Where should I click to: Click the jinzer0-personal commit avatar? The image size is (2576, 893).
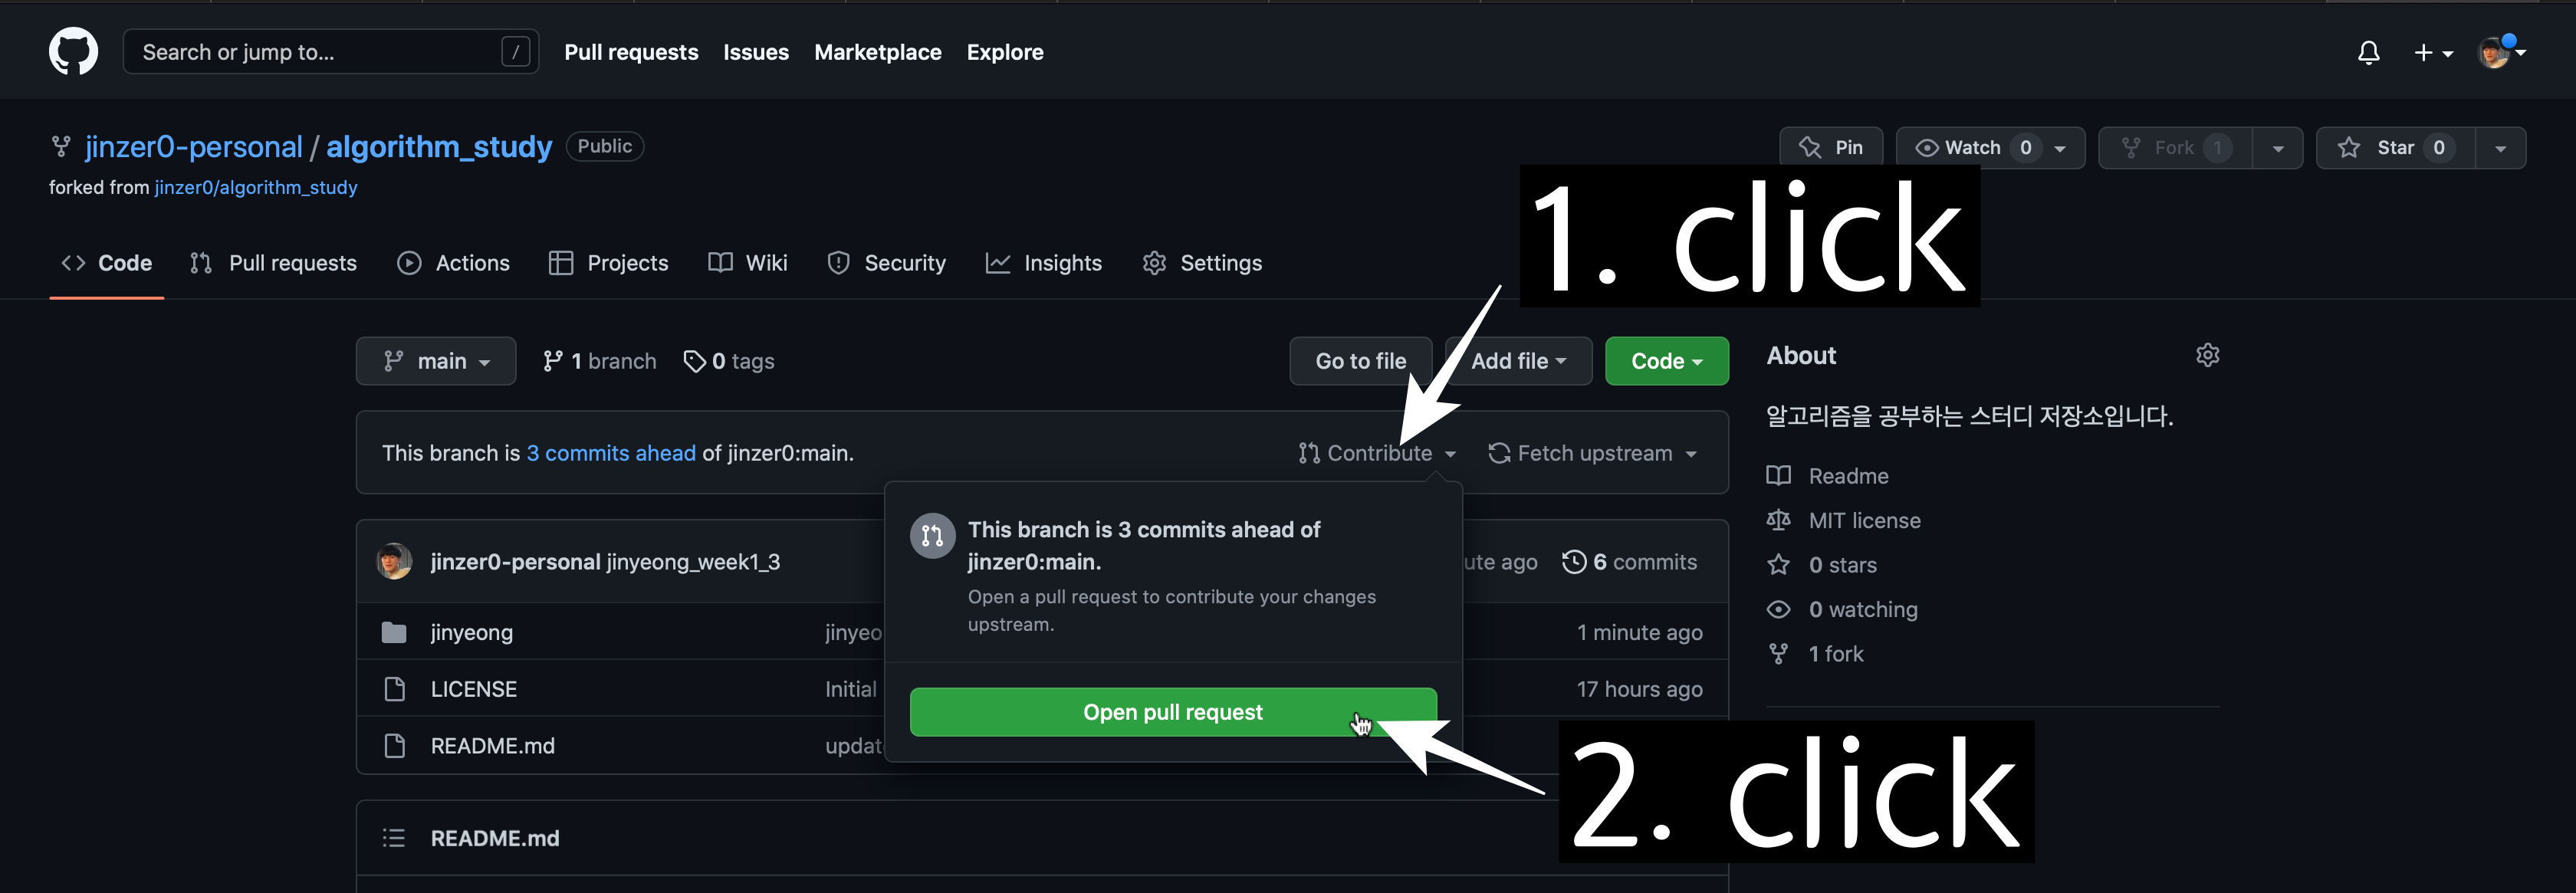pyautogui.click(x=394, y=562)
